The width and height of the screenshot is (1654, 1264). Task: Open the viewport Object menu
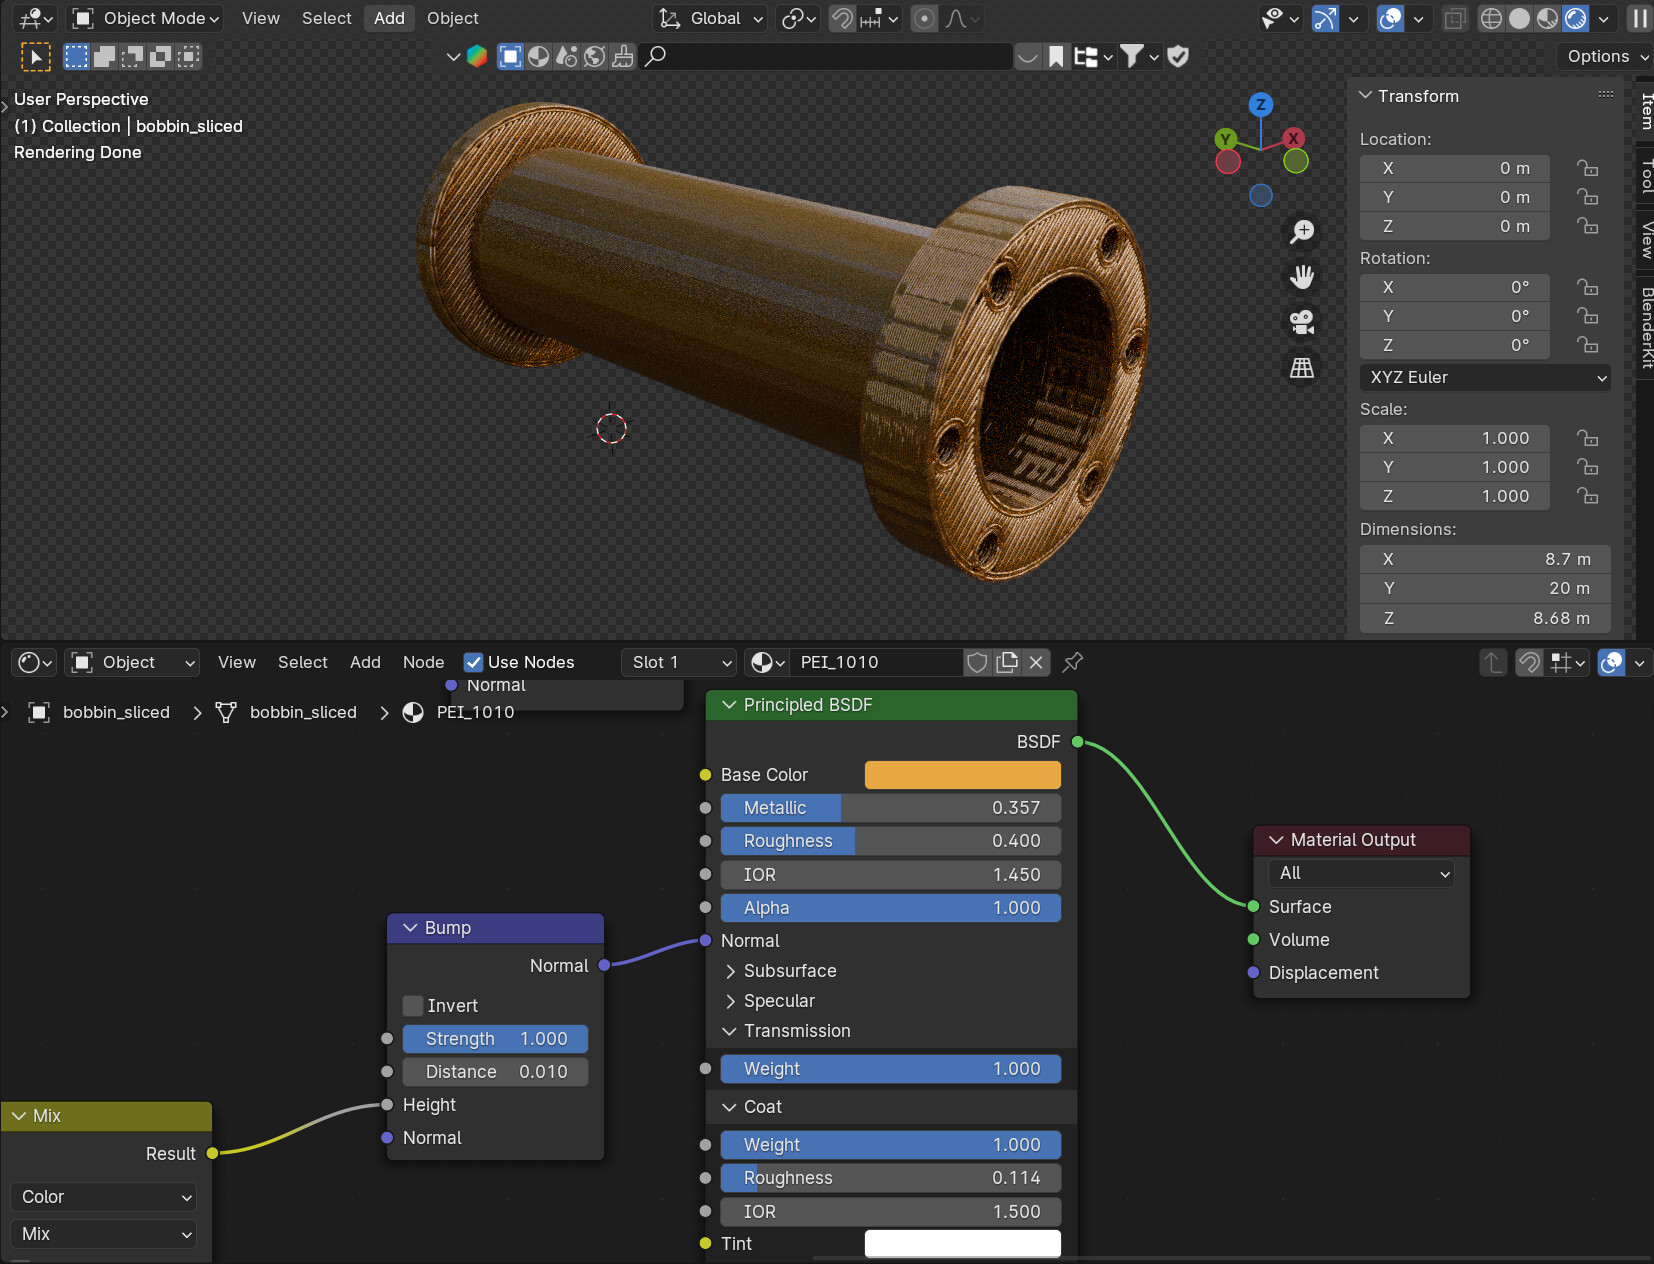(x=452, y=18)
